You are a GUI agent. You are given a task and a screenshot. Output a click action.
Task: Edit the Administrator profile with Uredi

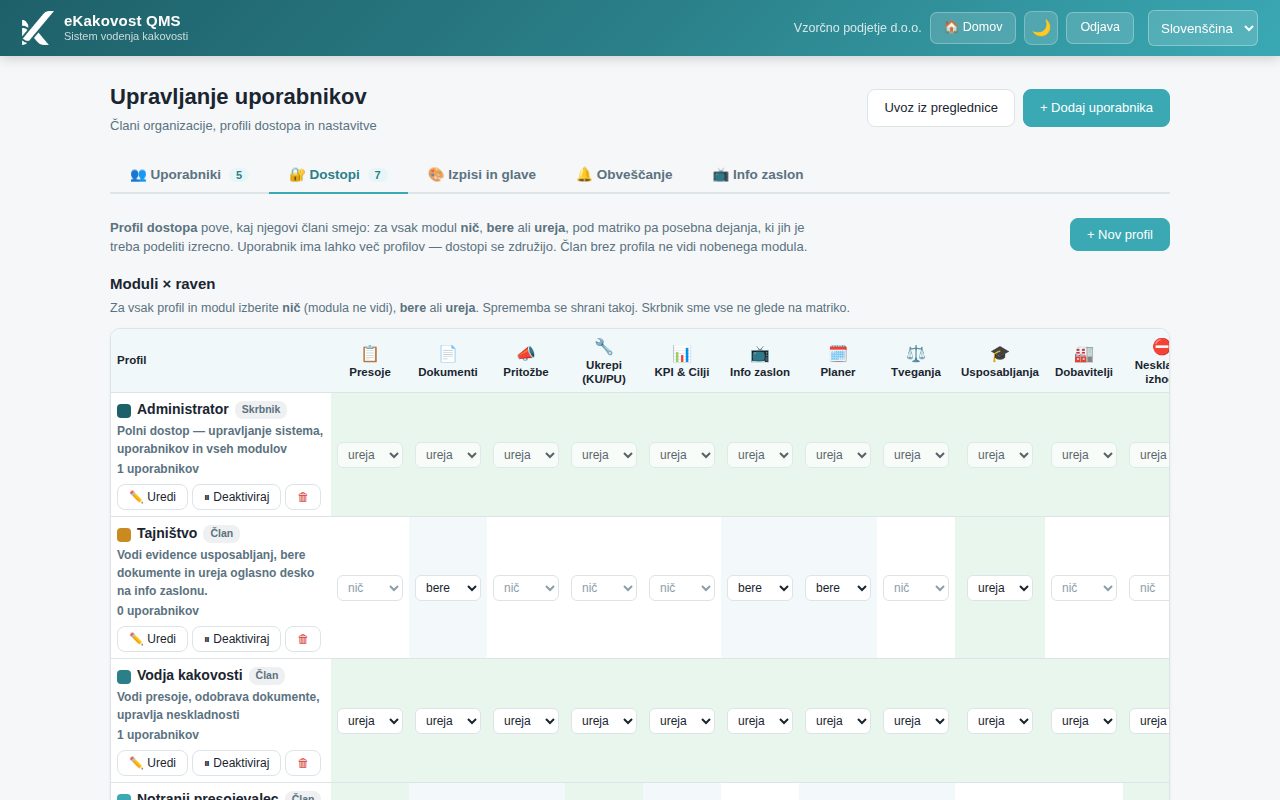pos(152,497)
